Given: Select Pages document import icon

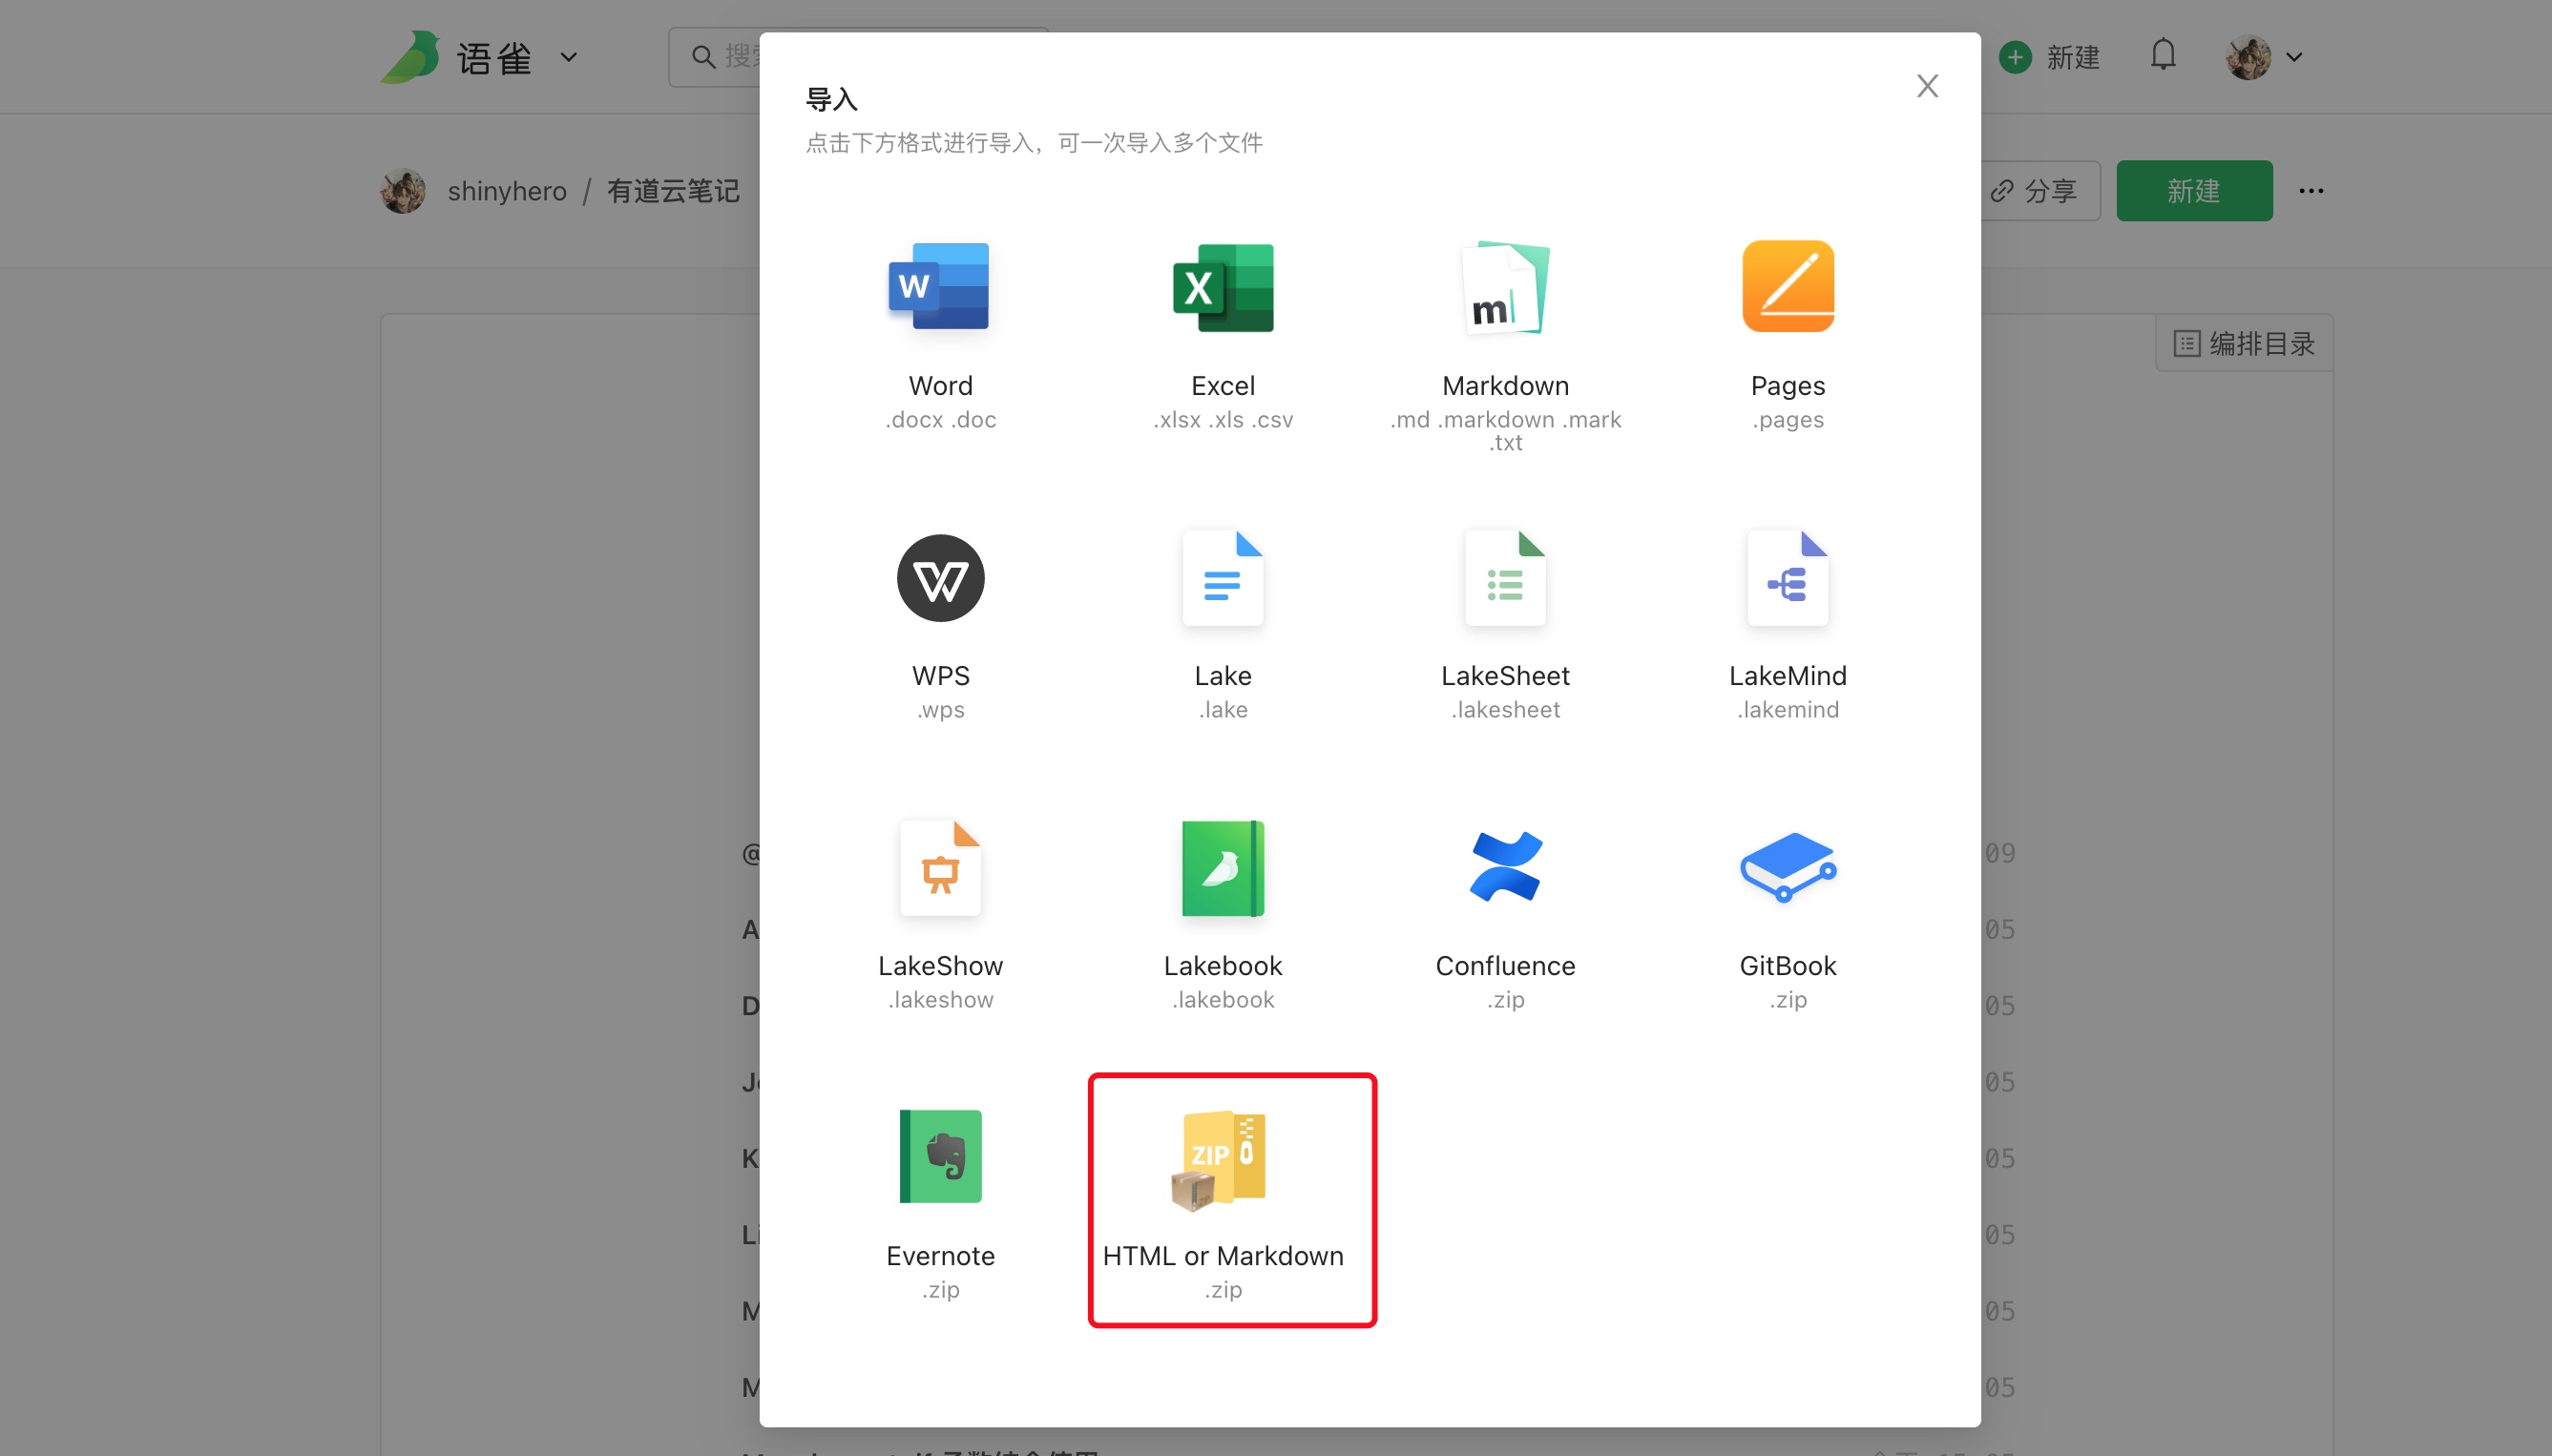Looking at the screenshot, I should pos(1787,287).
